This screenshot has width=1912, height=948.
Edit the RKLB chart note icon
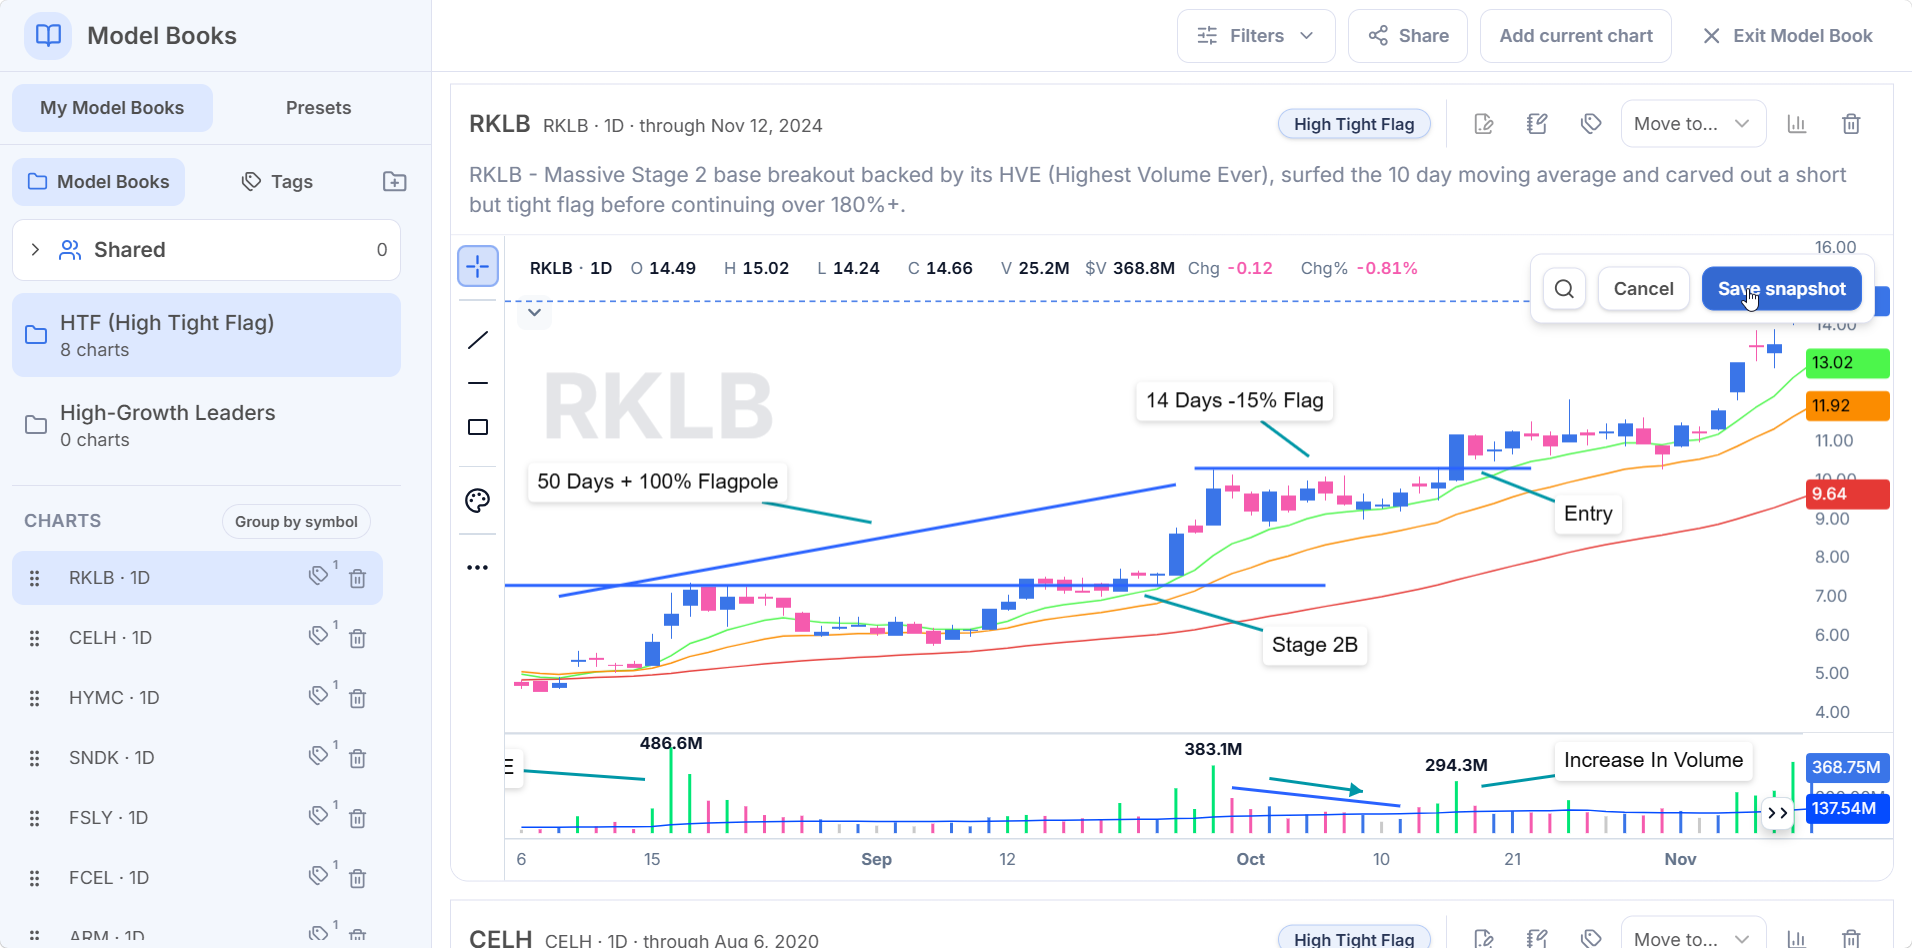(1484, 124)
